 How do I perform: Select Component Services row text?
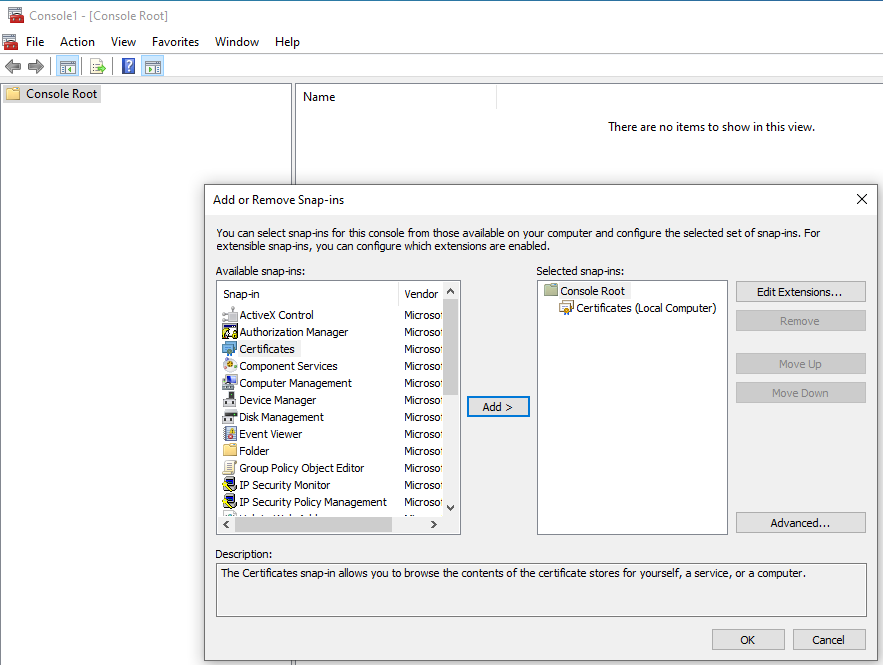(288, 366)
